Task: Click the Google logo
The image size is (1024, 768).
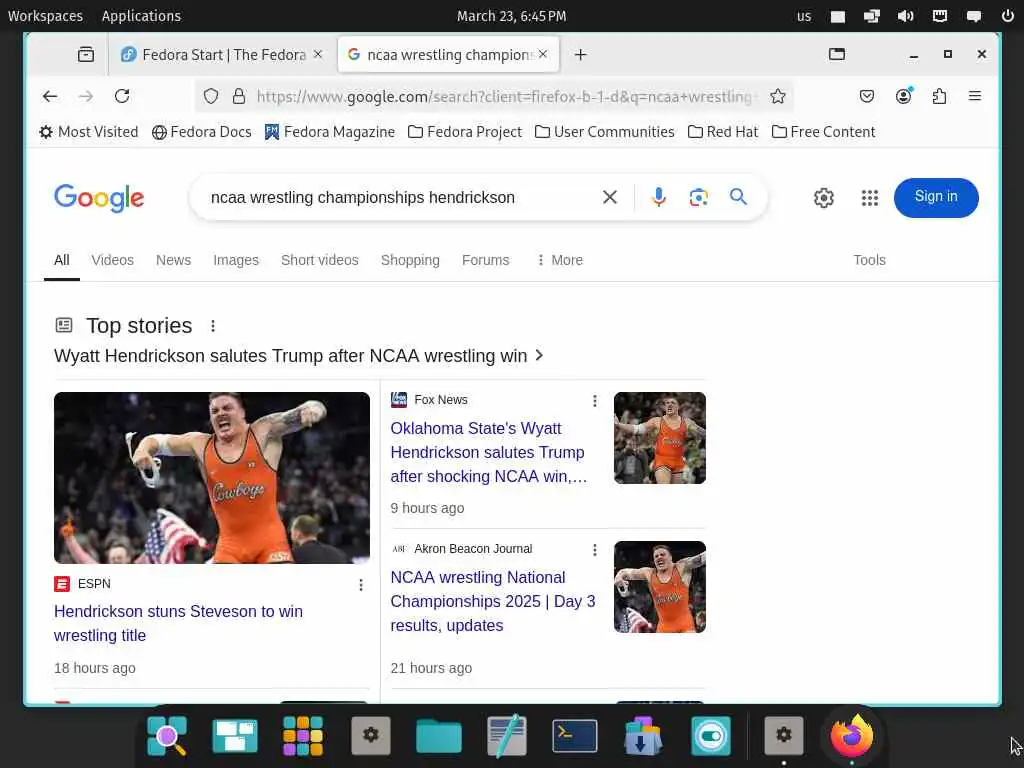Action: [x=99, y=198]
